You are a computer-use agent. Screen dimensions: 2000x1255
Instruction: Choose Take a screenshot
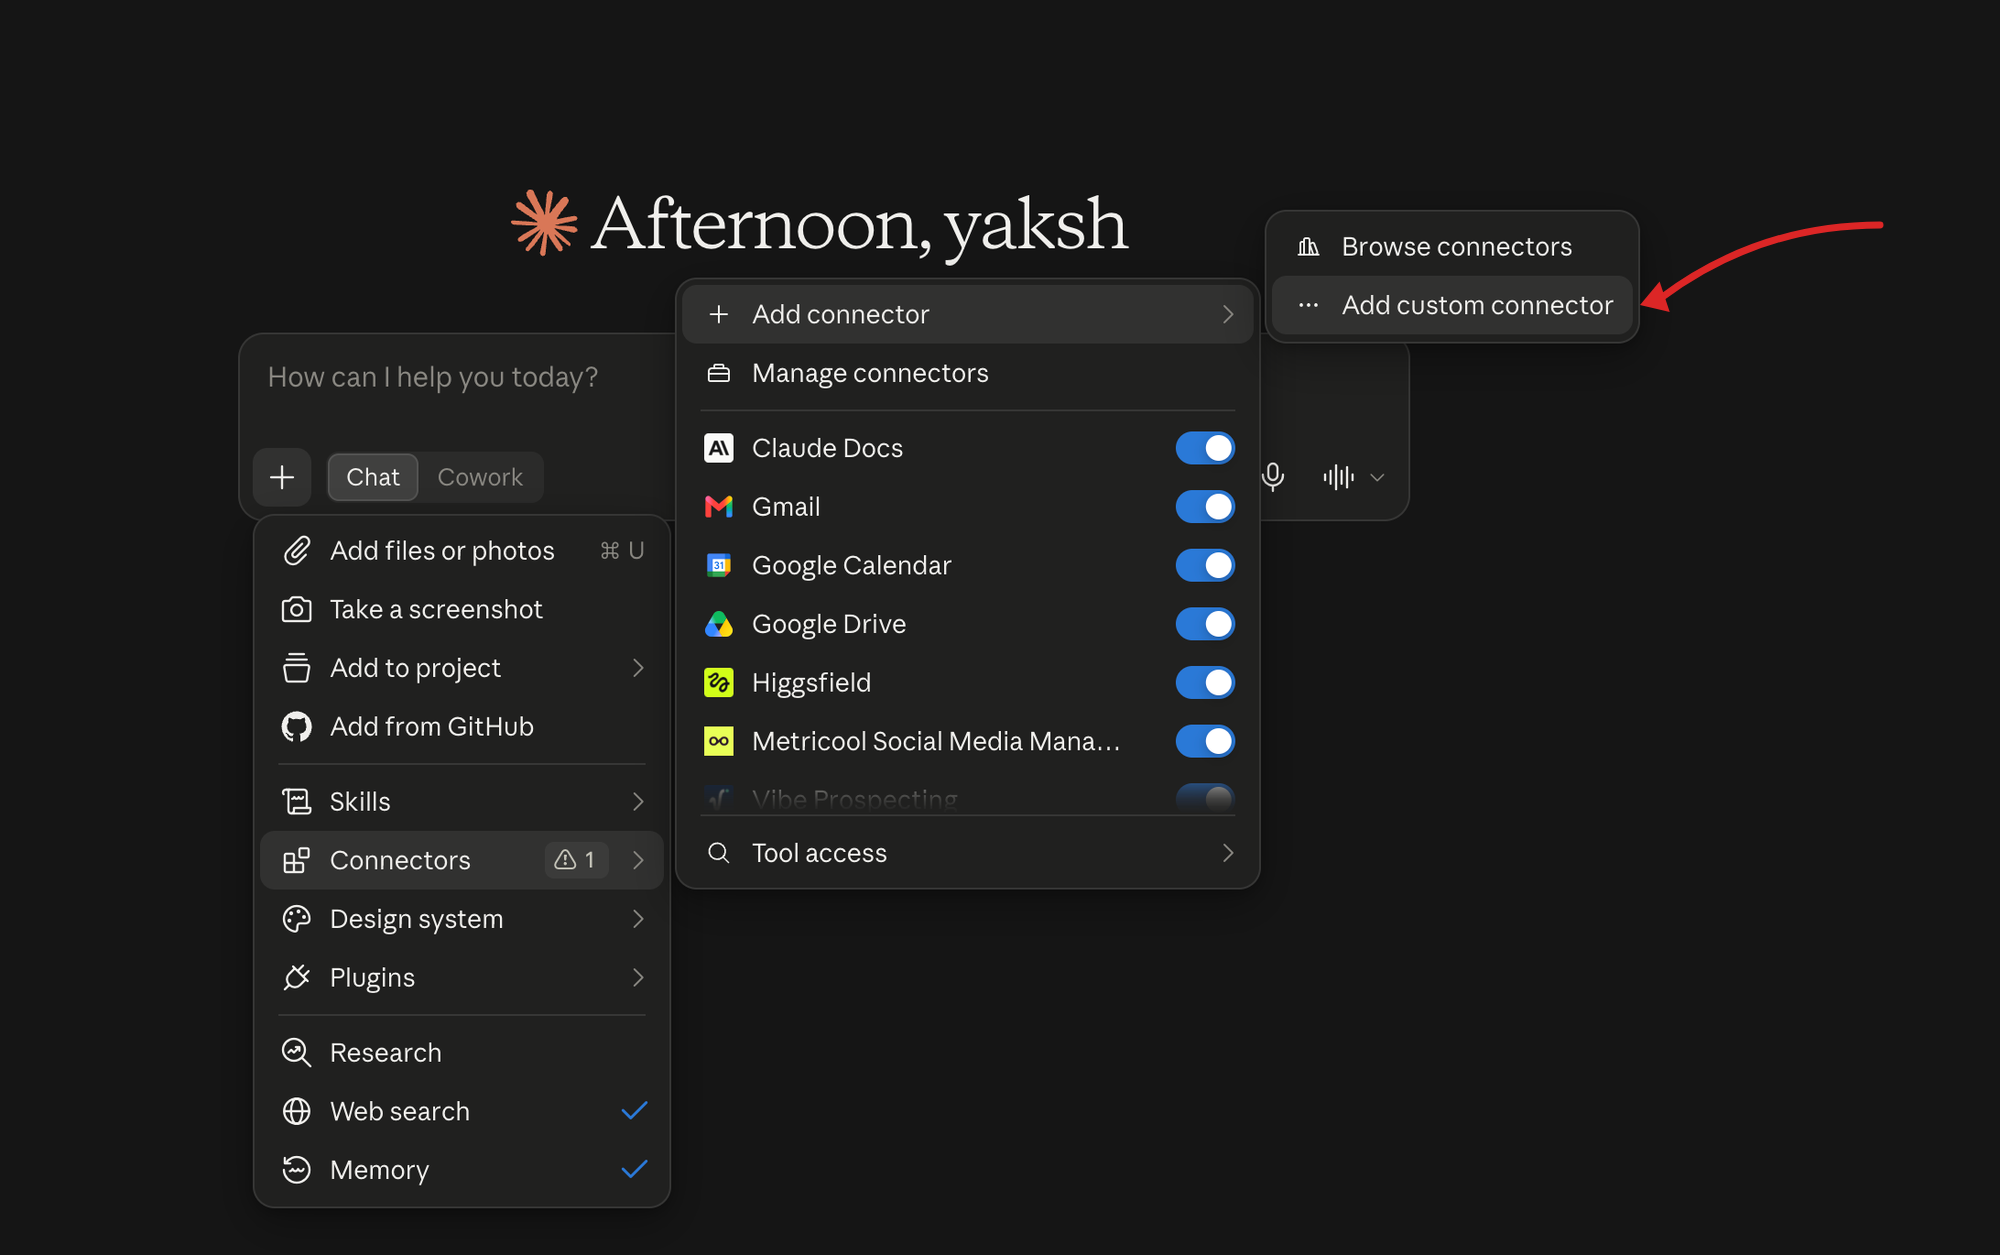pos(462,609)
